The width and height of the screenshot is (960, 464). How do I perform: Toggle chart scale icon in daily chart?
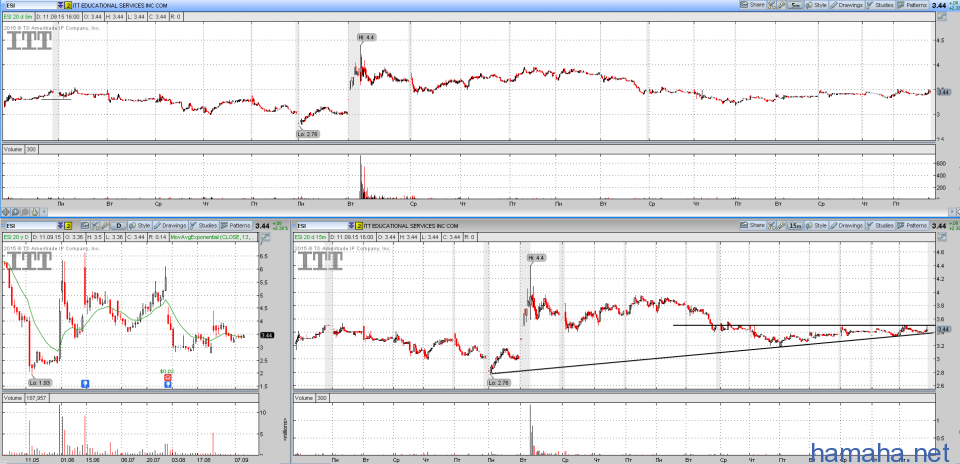point(266,237)
